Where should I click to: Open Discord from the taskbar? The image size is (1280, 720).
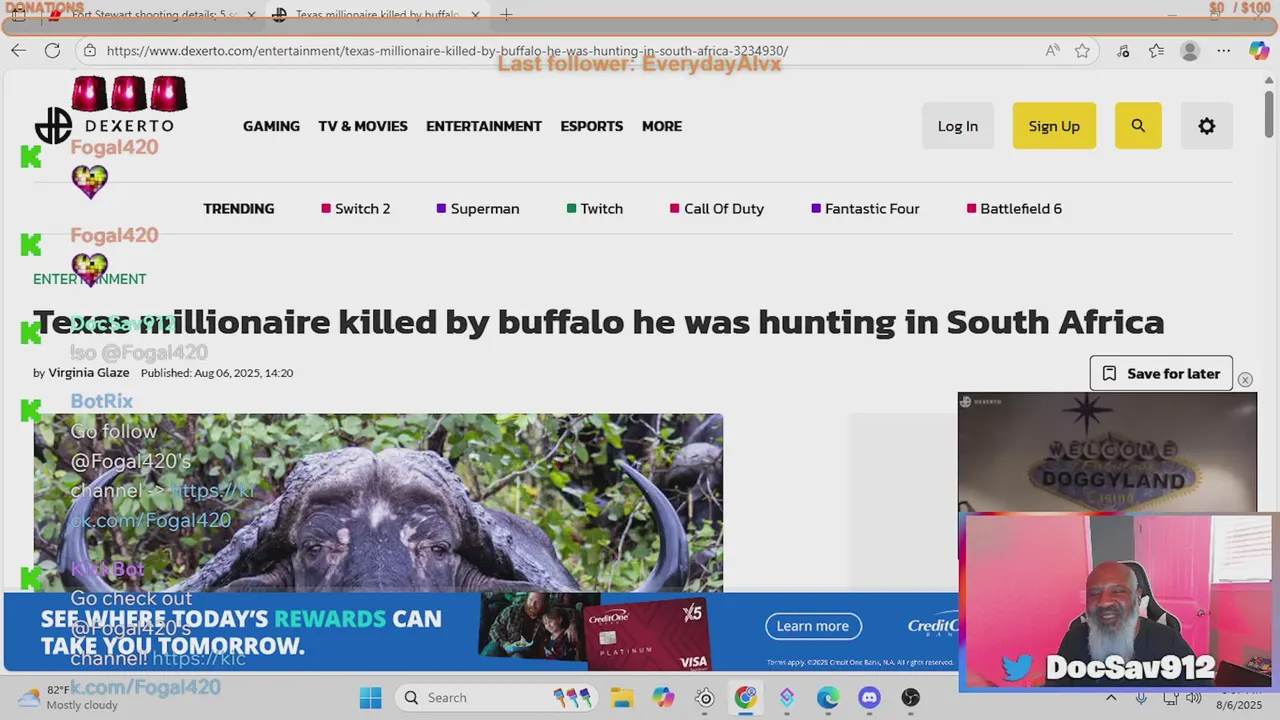(x=869, y=698)
